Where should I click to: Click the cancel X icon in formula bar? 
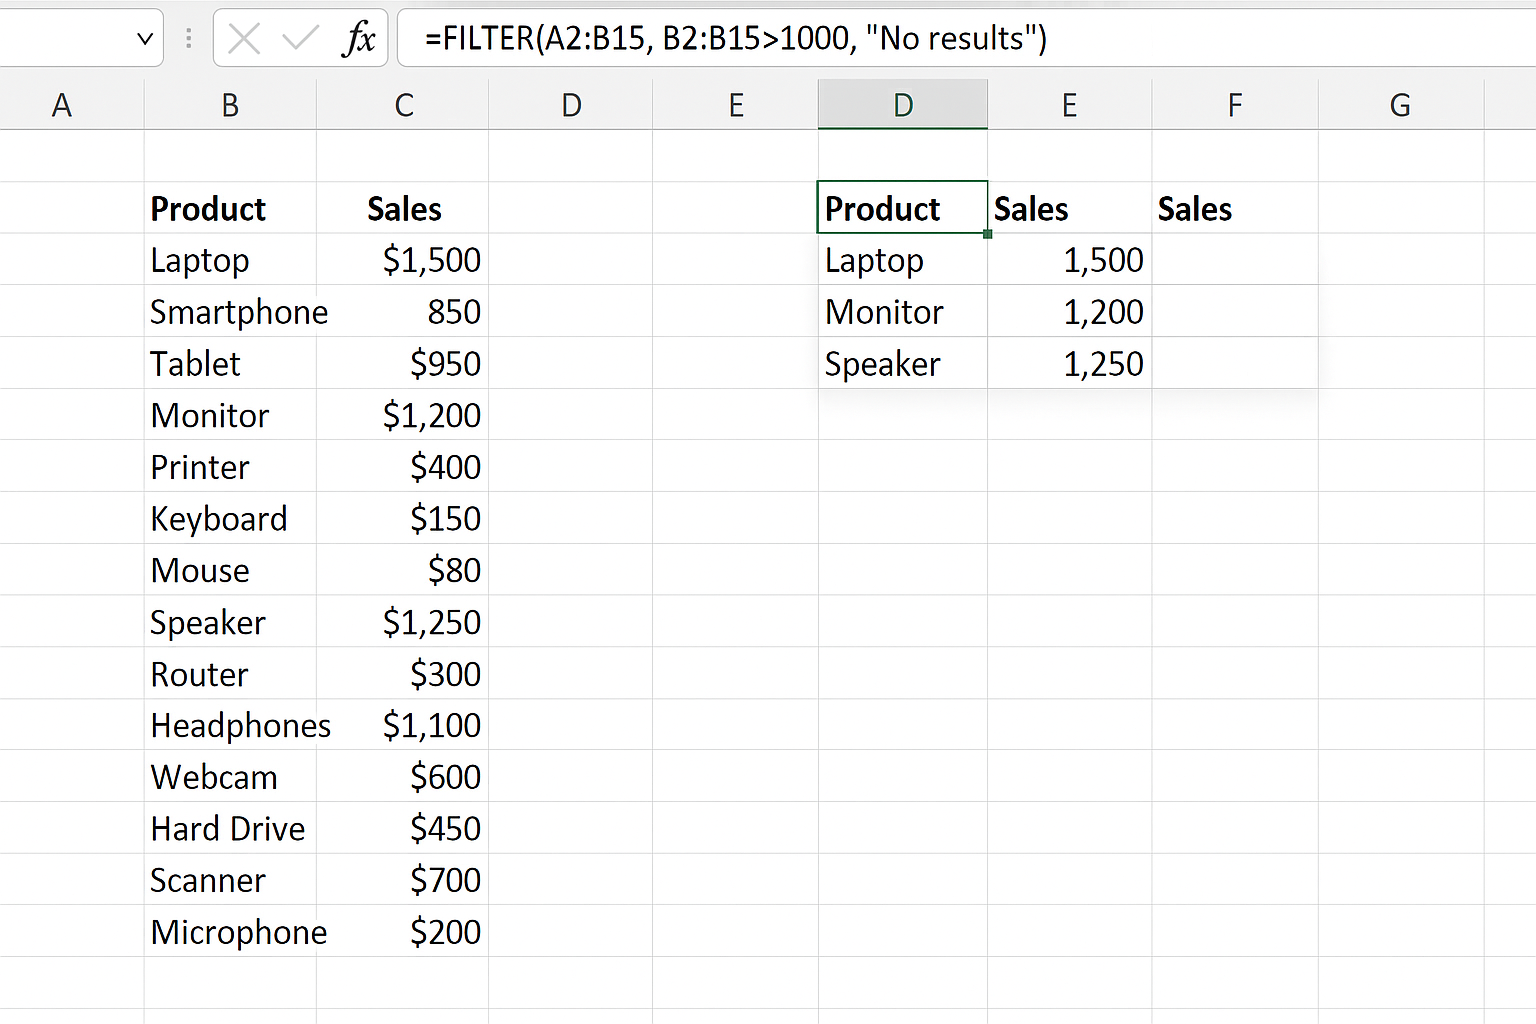point(244,39)
